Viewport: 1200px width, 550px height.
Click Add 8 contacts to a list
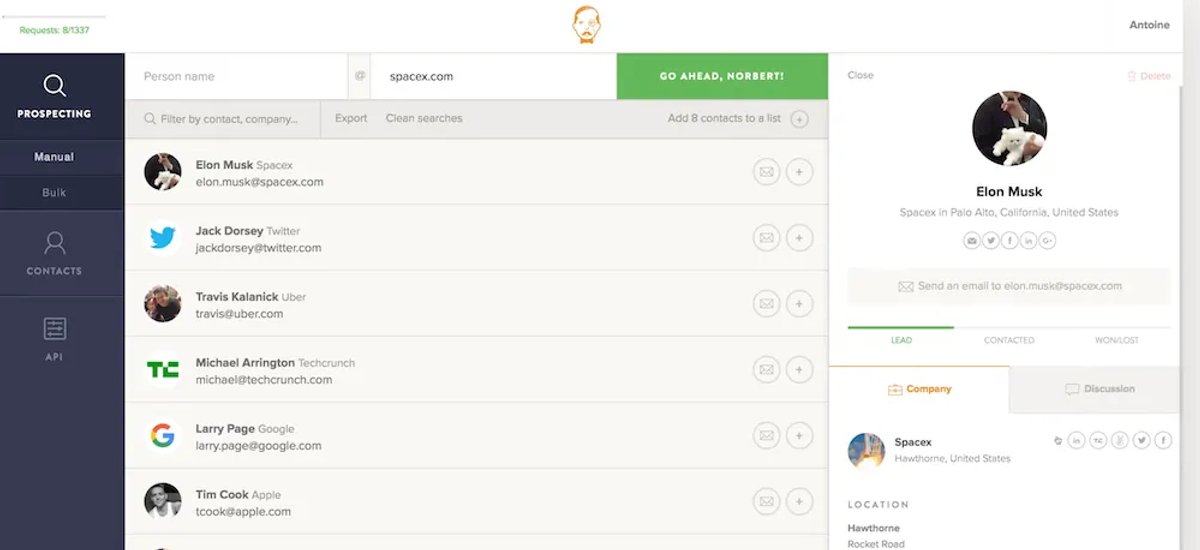[x=724, y=118]
